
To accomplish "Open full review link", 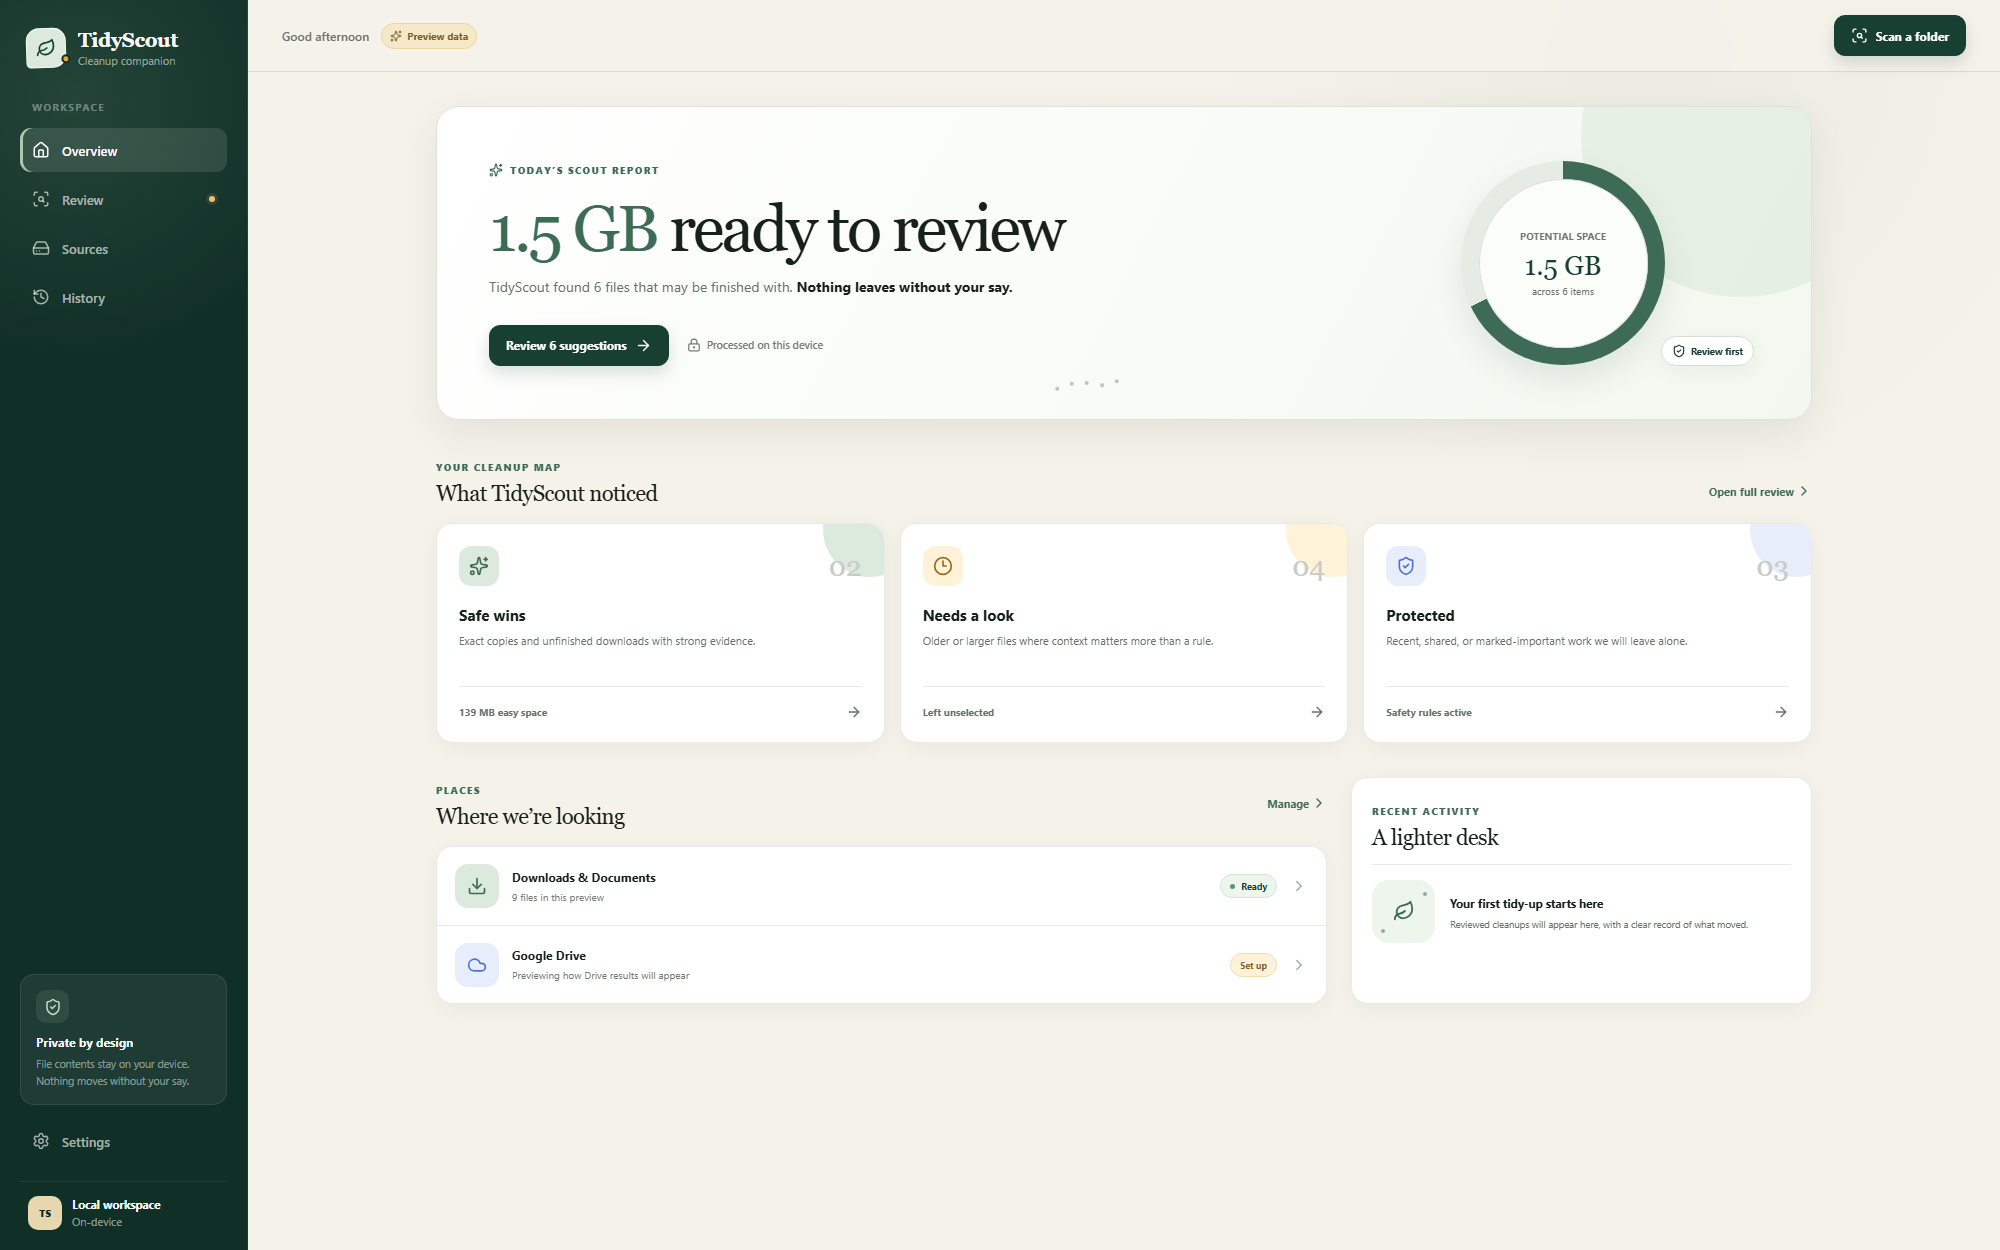I will coord(1758,492).
